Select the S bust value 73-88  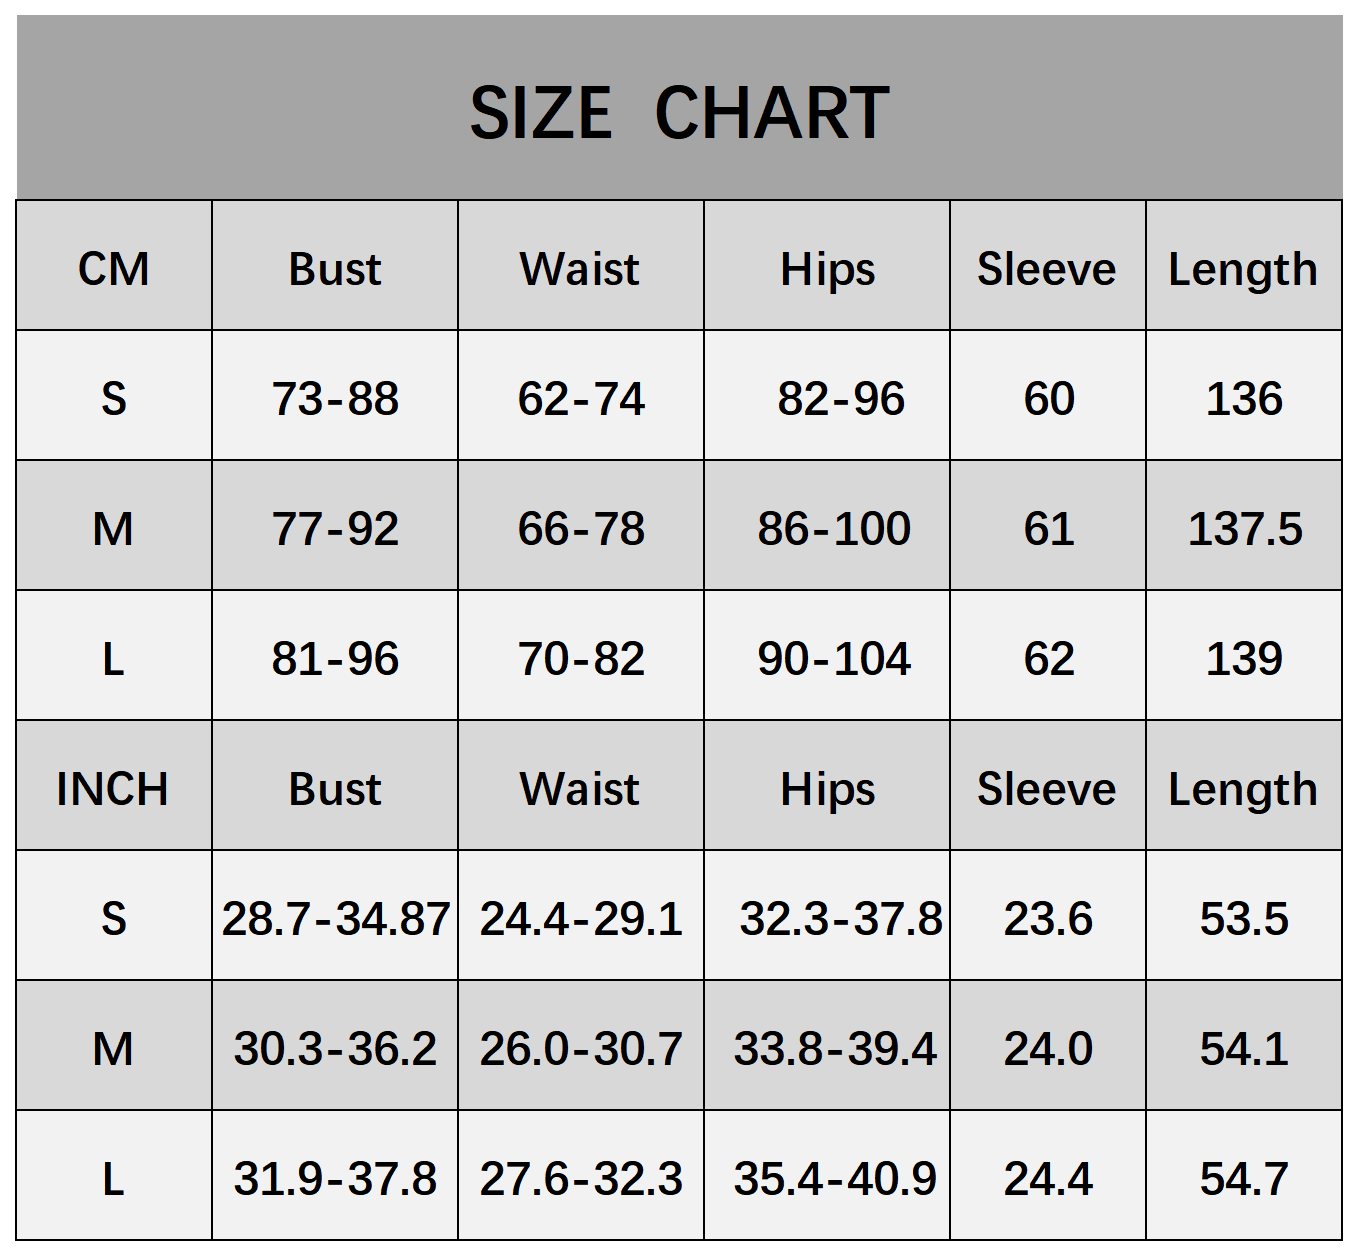coord(335,399)
